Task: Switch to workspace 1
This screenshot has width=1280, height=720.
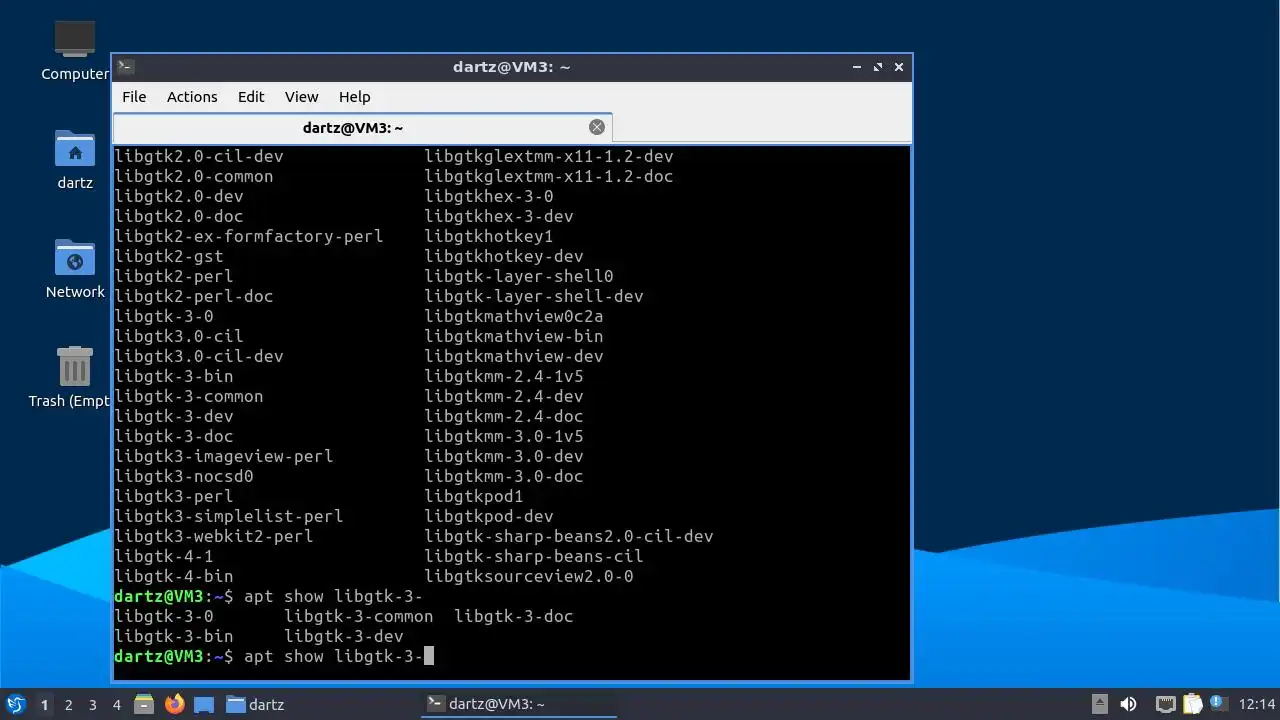Action: coord(44,704)
